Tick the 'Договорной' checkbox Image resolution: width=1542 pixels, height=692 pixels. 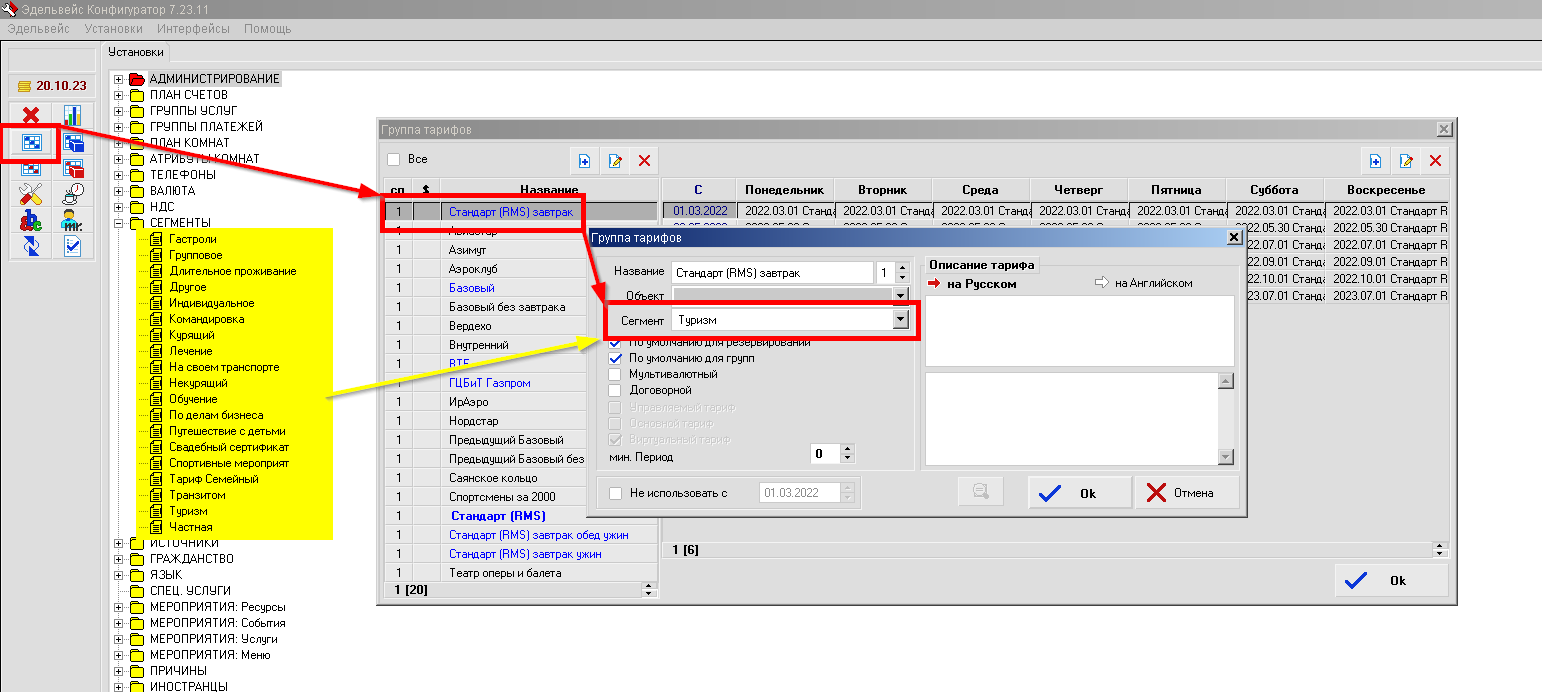pyautogui.click(x=615, y=390)
